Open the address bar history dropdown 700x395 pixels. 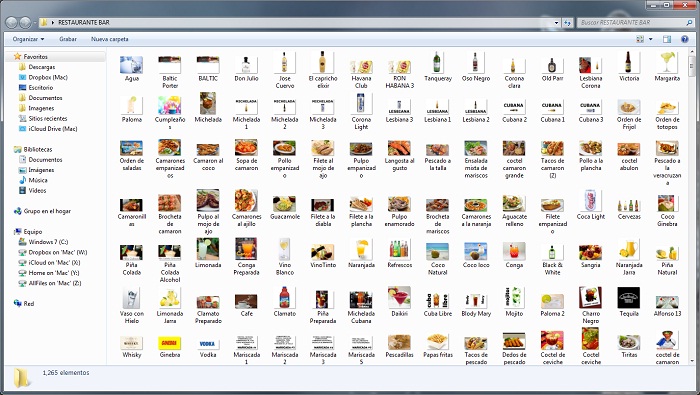(556, 22)
